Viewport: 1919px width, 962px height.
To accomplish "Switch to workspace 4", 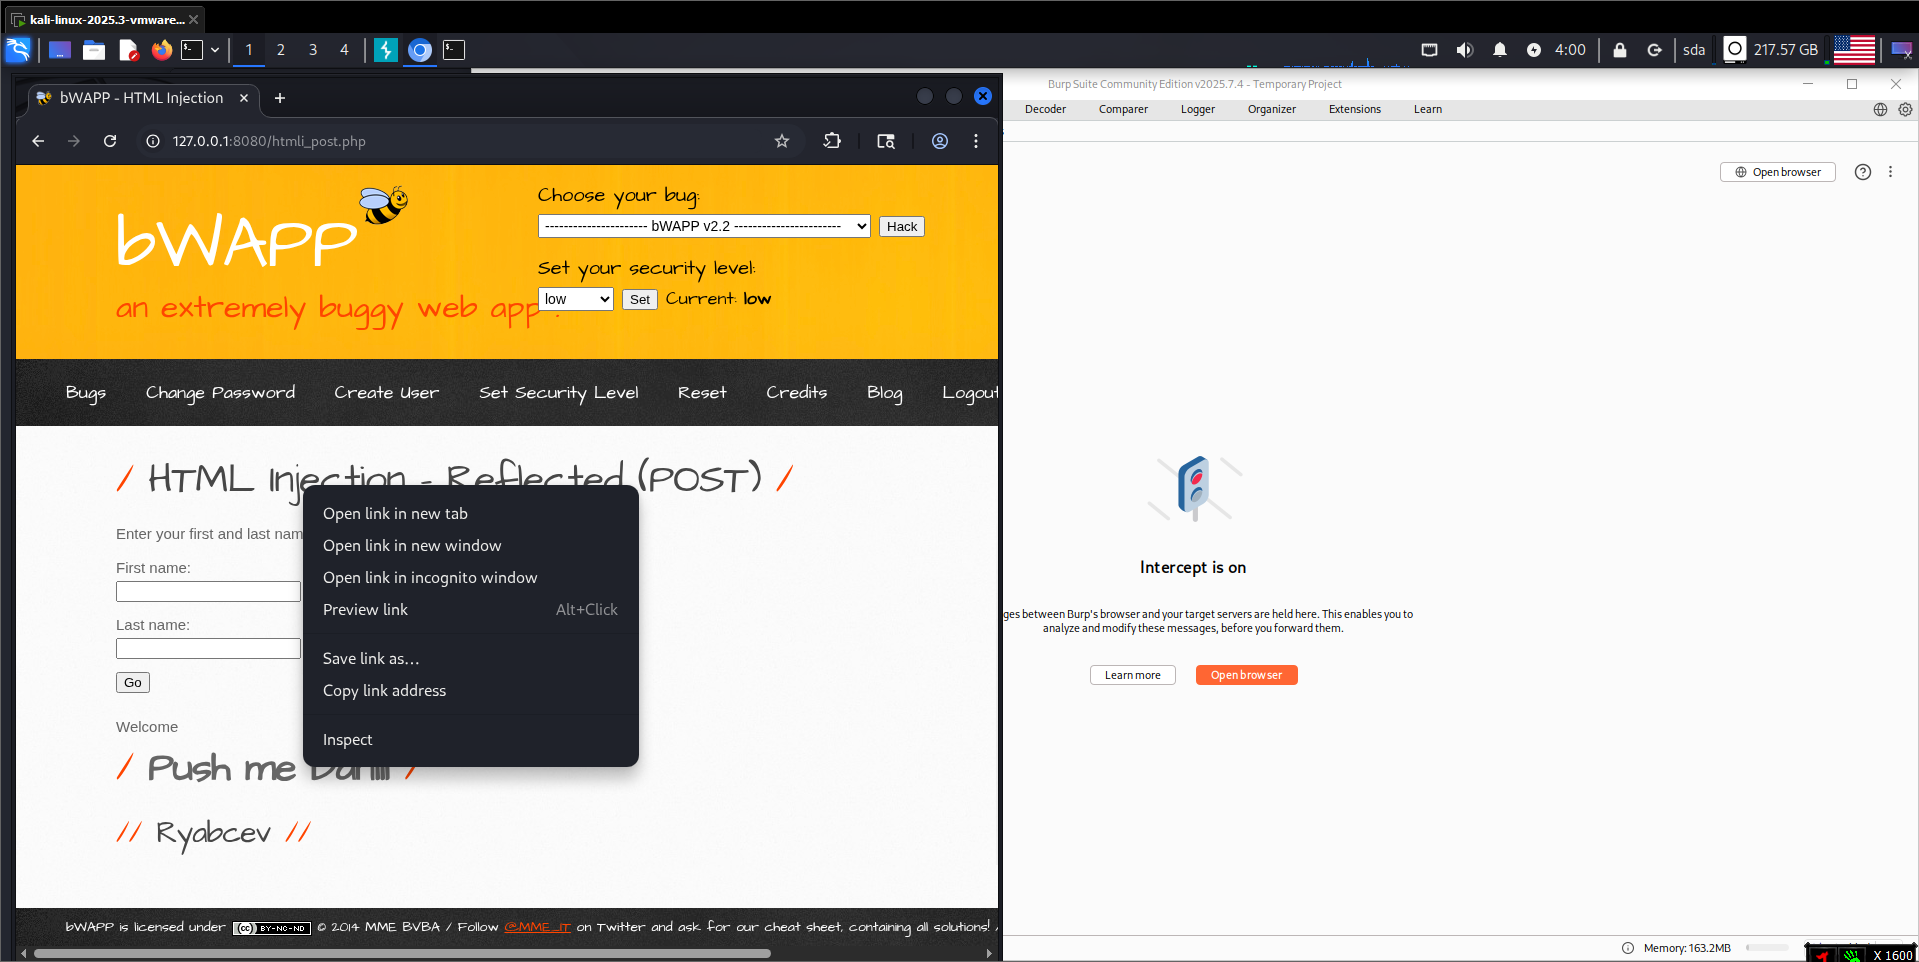I will pos(345,50).
